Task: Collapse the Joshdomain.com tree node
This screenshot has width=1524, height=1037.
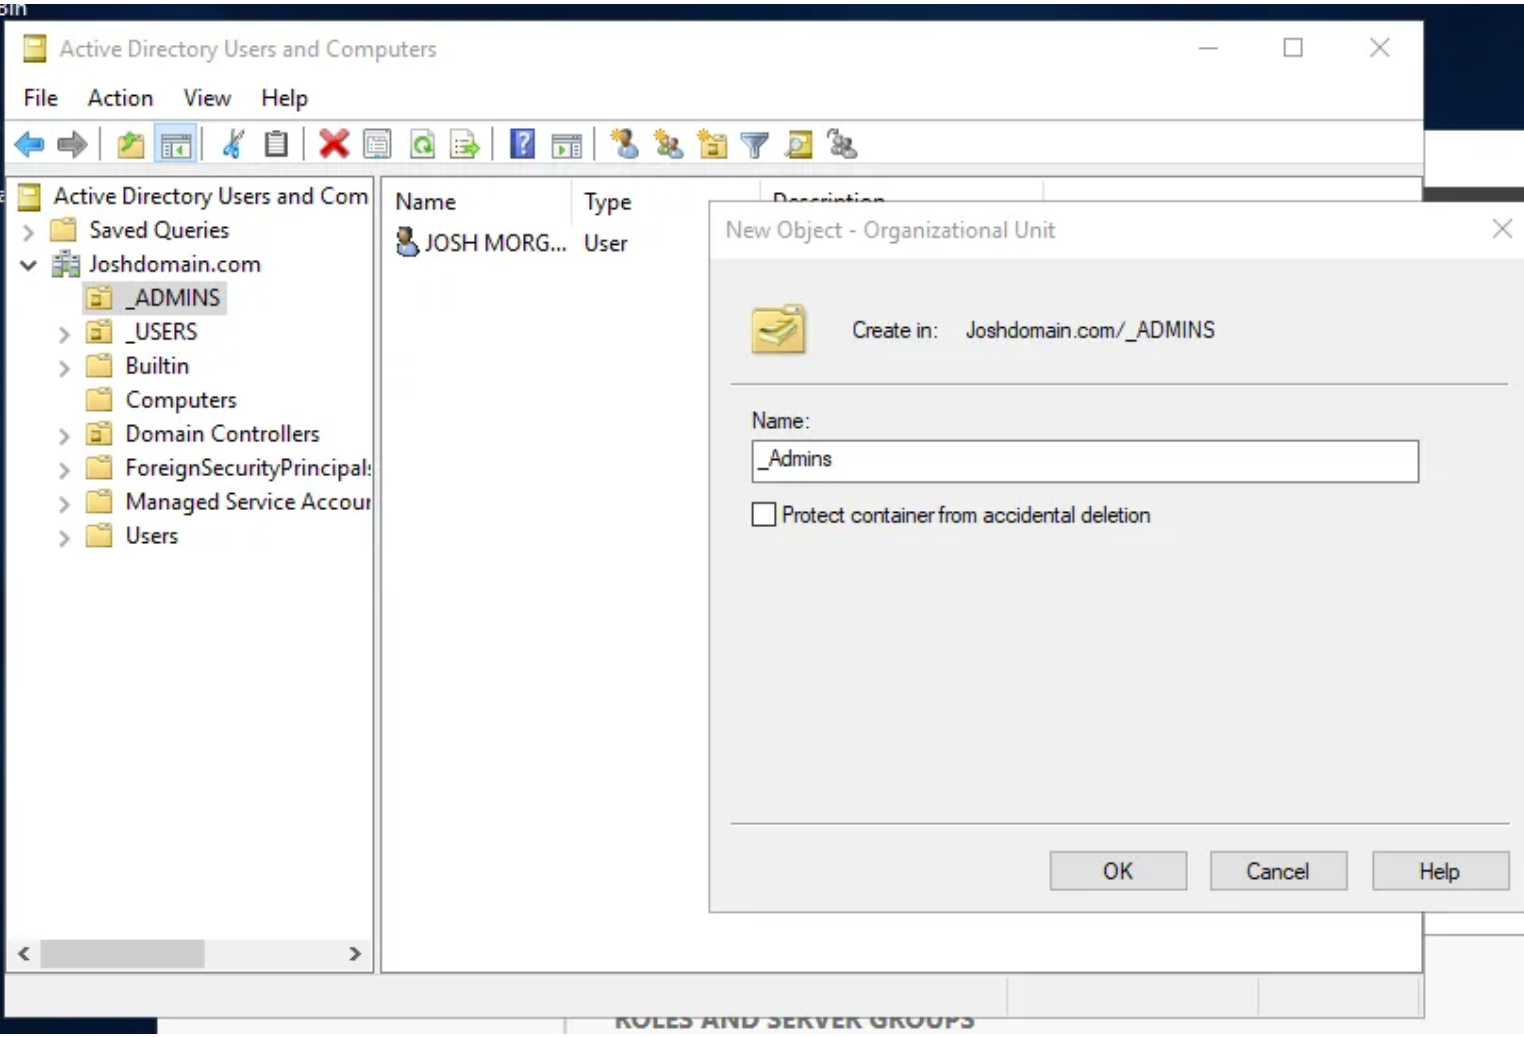Action: click(x=28, y=265)
